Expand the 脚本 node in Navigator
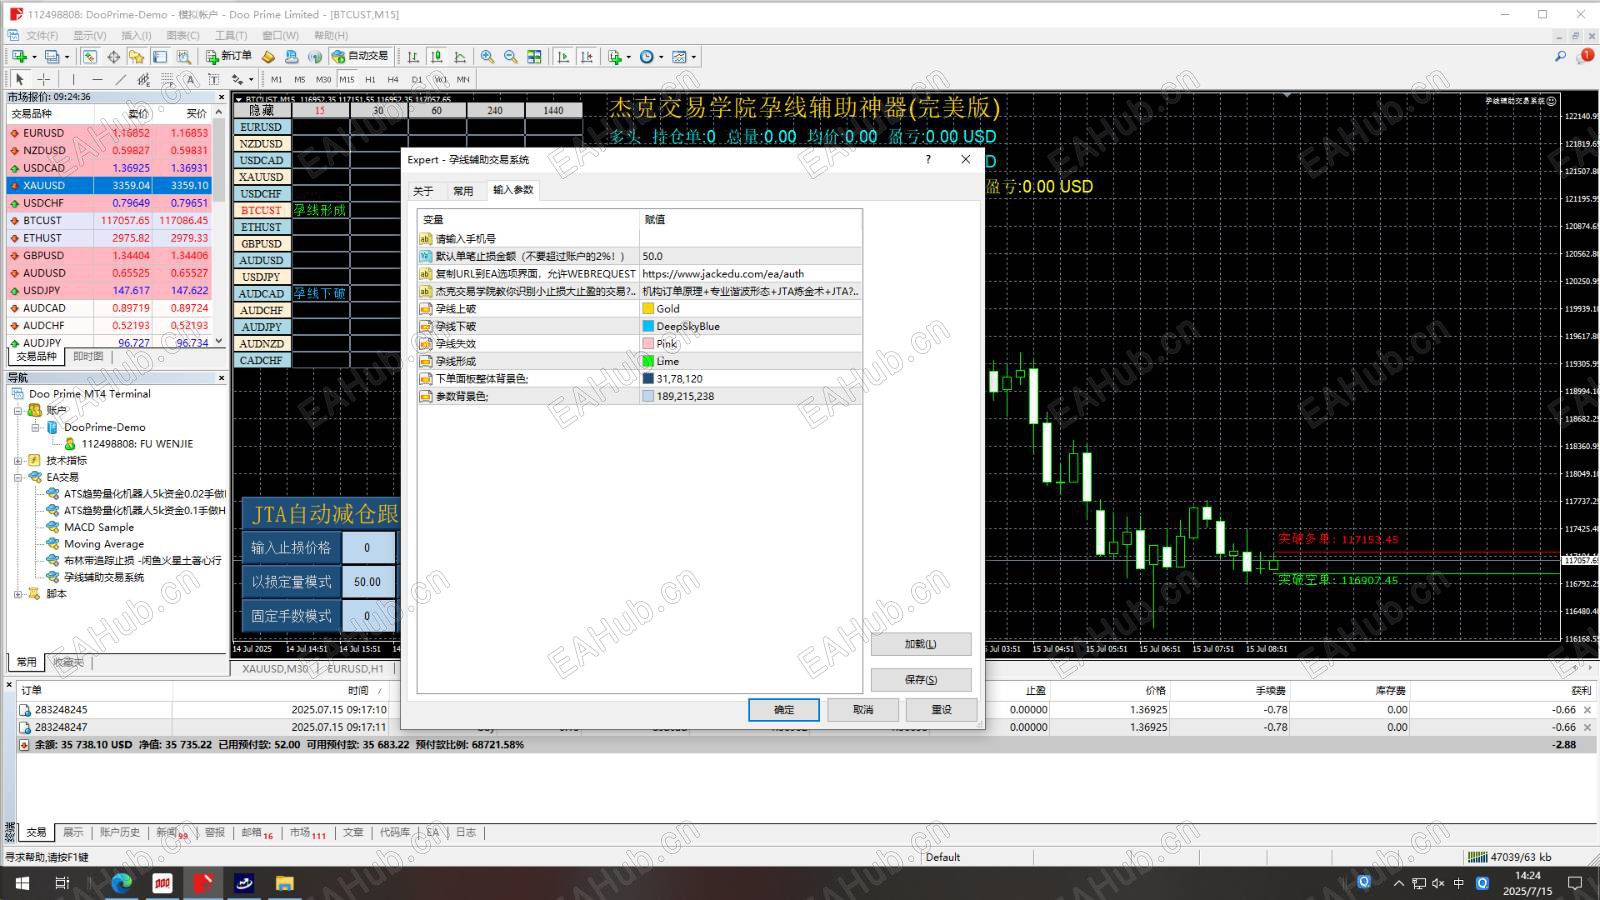 point(18,593)
